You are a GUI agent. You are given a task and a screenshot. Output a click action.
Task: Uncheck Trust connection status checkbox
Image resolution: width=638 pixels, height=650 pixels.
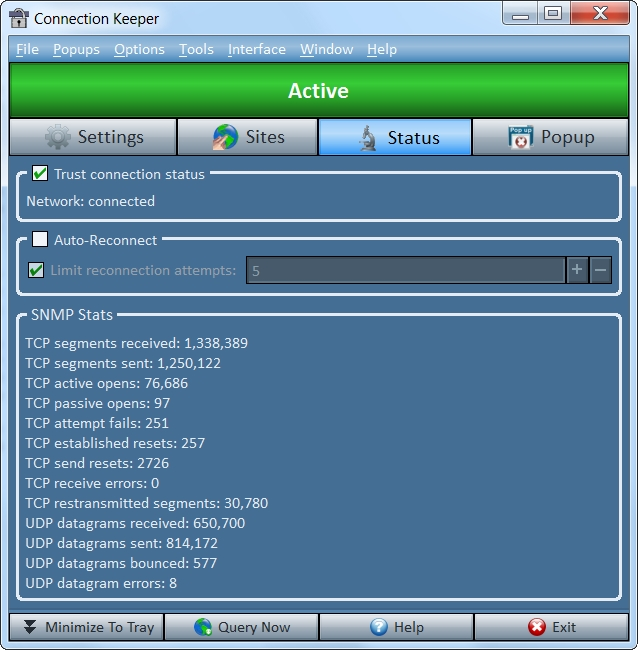coord(40,173)
